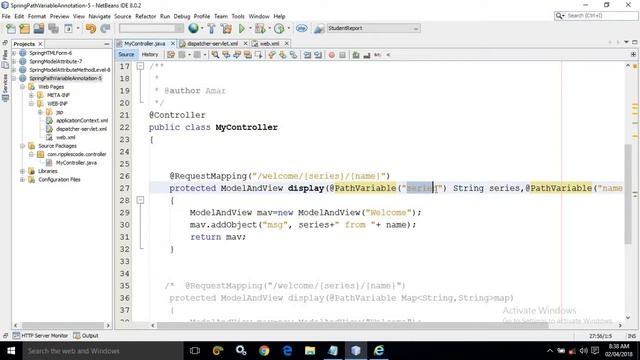This screenshot has height=360, width=640.
Task: Expand the Configuration Files node
Action: [x=22, y=180]
